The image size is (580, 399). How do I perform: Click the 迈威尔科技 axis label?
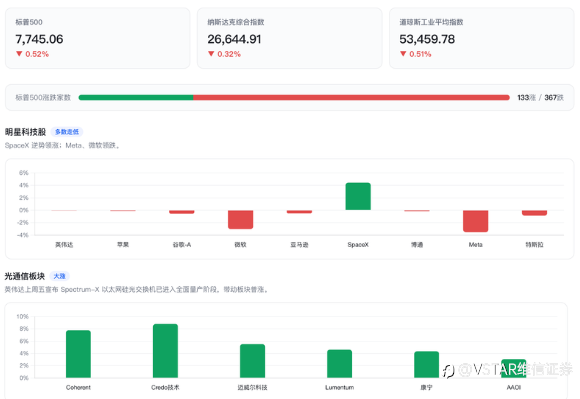point(253,388)
